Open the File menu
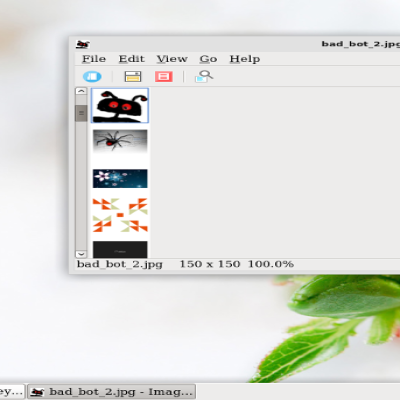Viewport: 400px width, 400px height. 94,59
